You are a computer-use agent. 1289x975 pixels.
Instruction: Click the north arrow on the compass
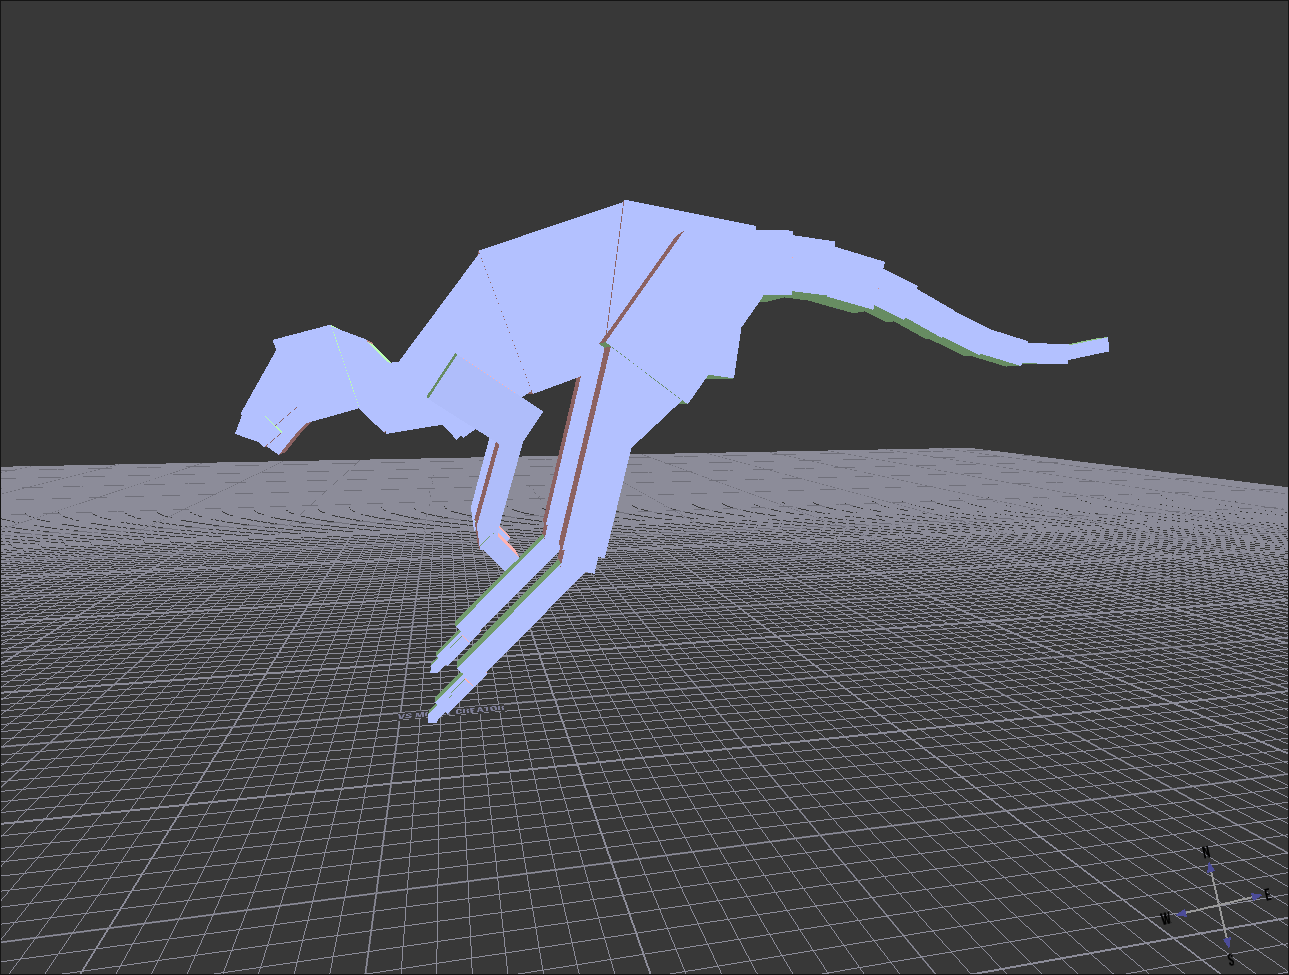1210,869
